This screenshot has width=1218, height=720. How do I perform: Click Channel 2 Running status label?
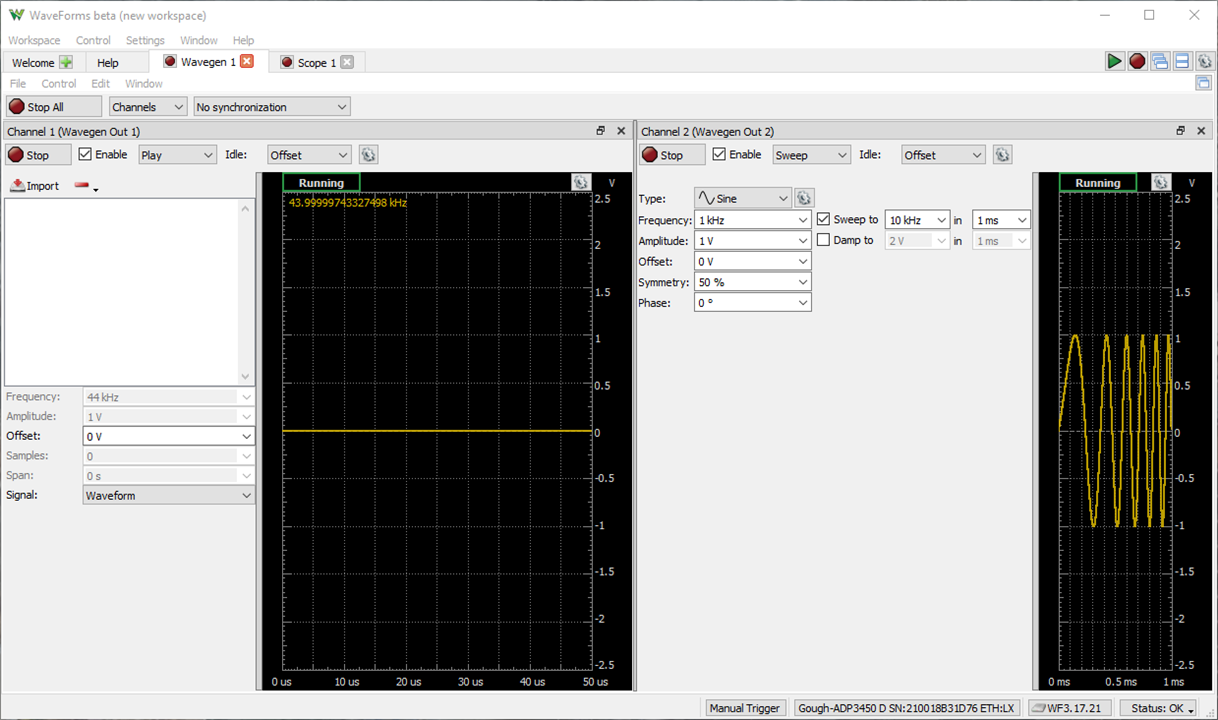[x=1098, y=183]
